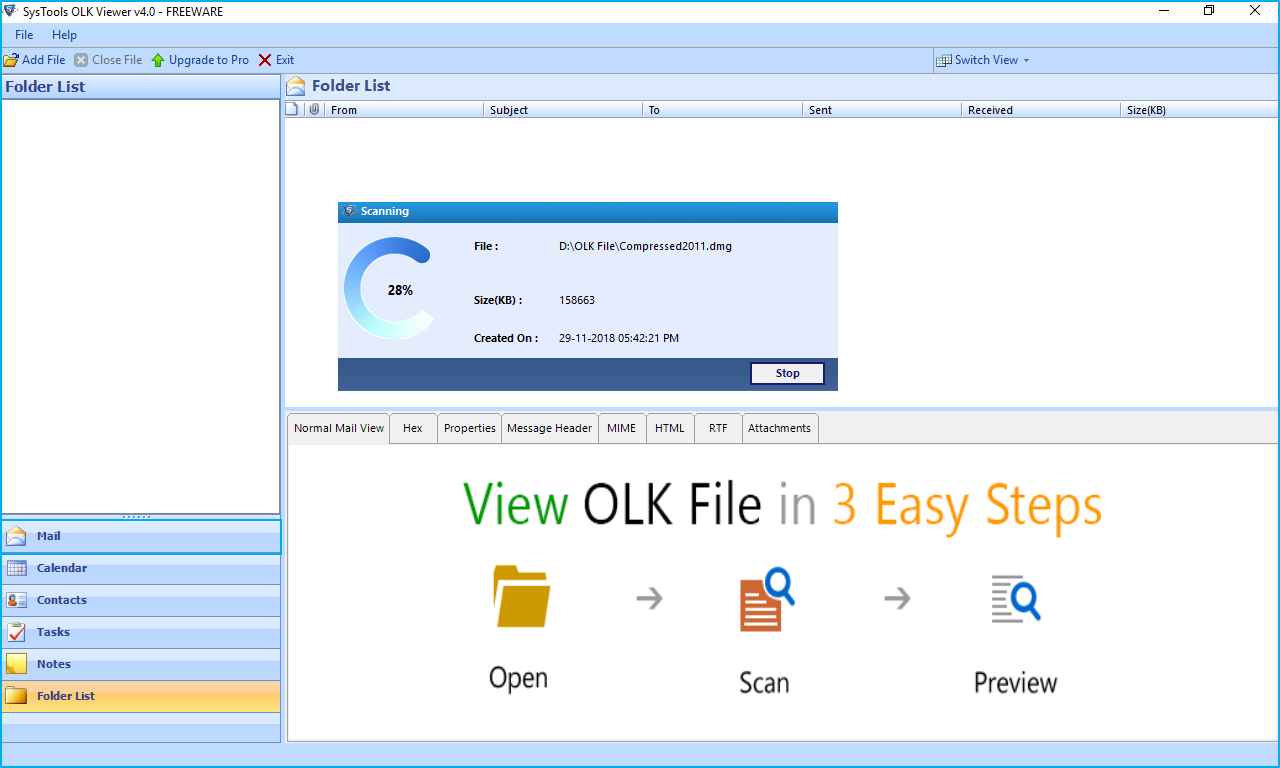The image size is (1280, 768).
Task: Switch to the Hex tab
Action: pyautogui.click(x=413, y=428)
